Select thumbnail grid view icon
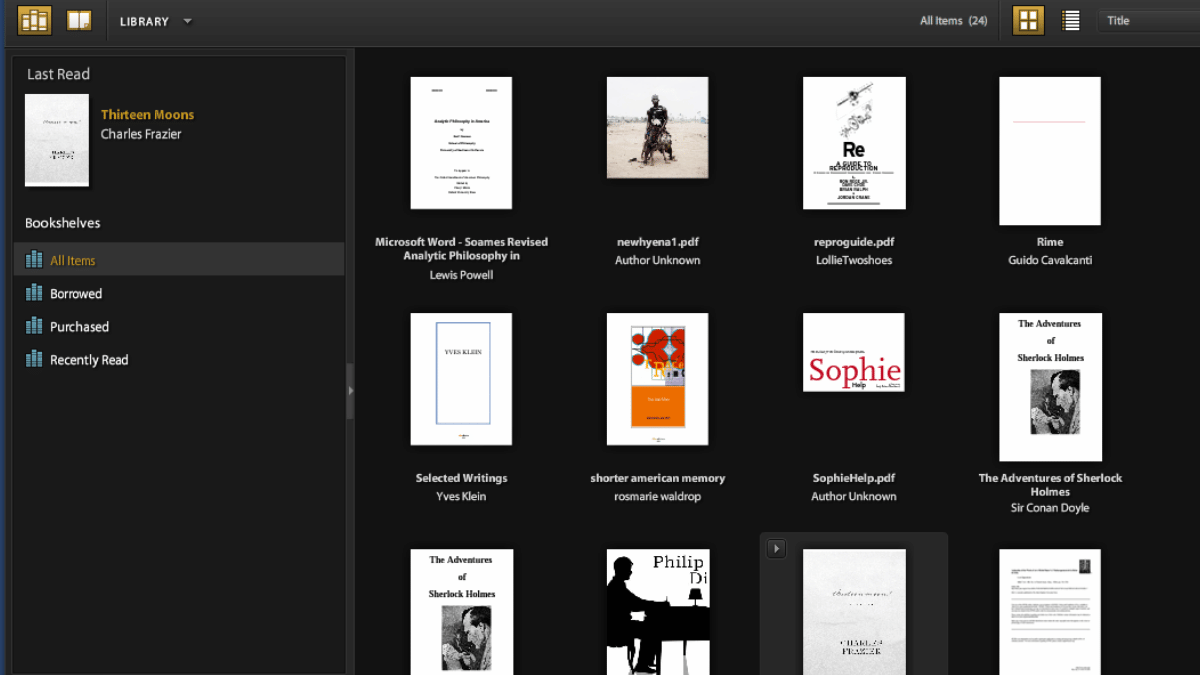The height and width of the screenshot is (675, 1200). 1029,20
